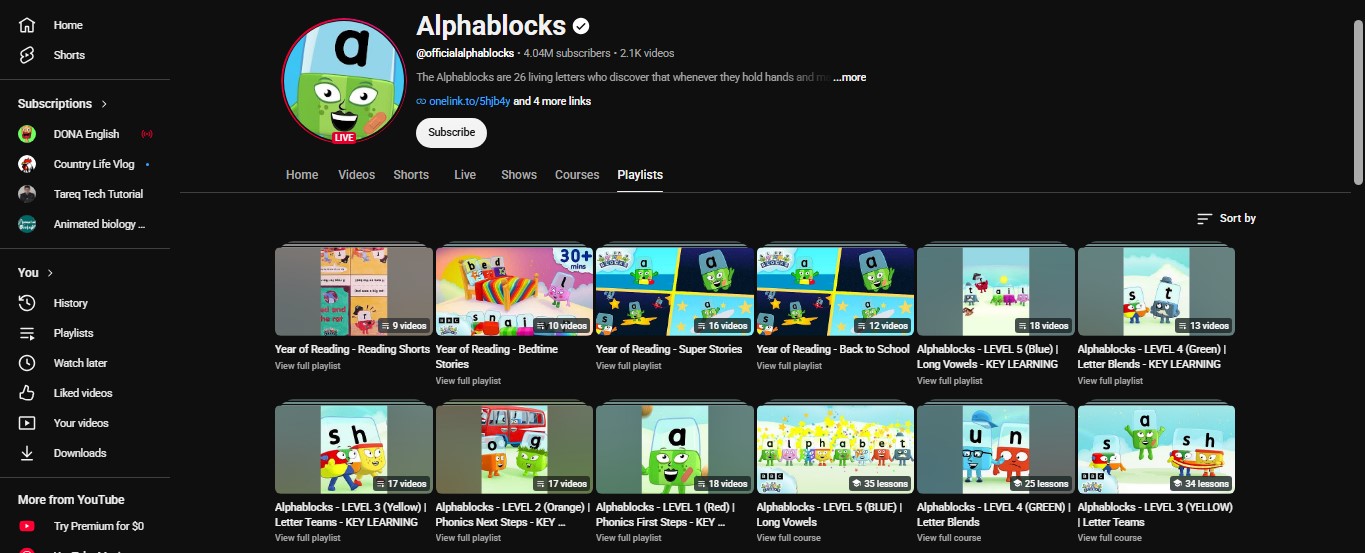View full course for LEVEL 4 (GREEN) Letter Blends
The image size is (1365, 553).
[949, 538]
